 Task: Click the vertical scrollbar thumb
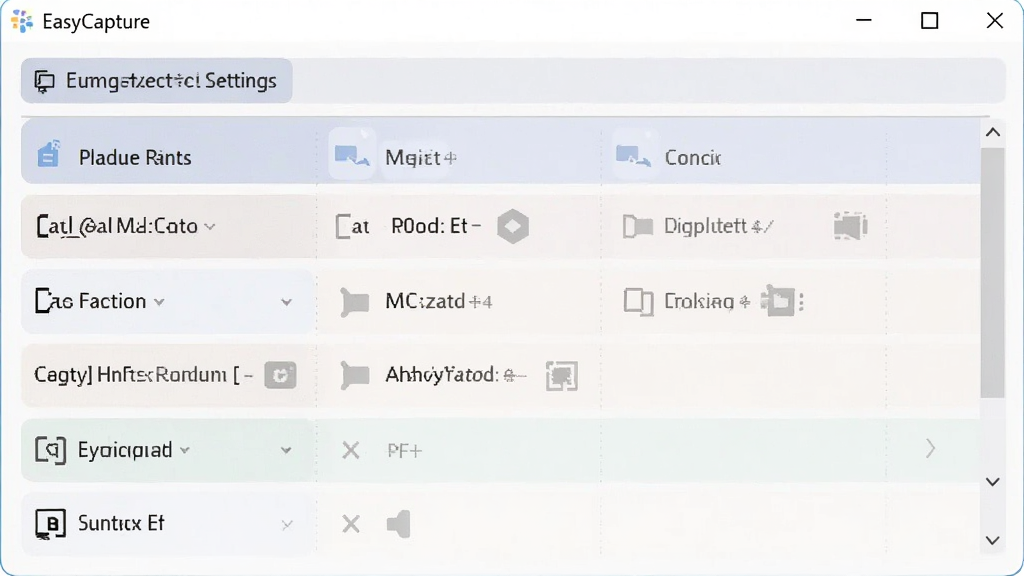(x=993, y=273)
